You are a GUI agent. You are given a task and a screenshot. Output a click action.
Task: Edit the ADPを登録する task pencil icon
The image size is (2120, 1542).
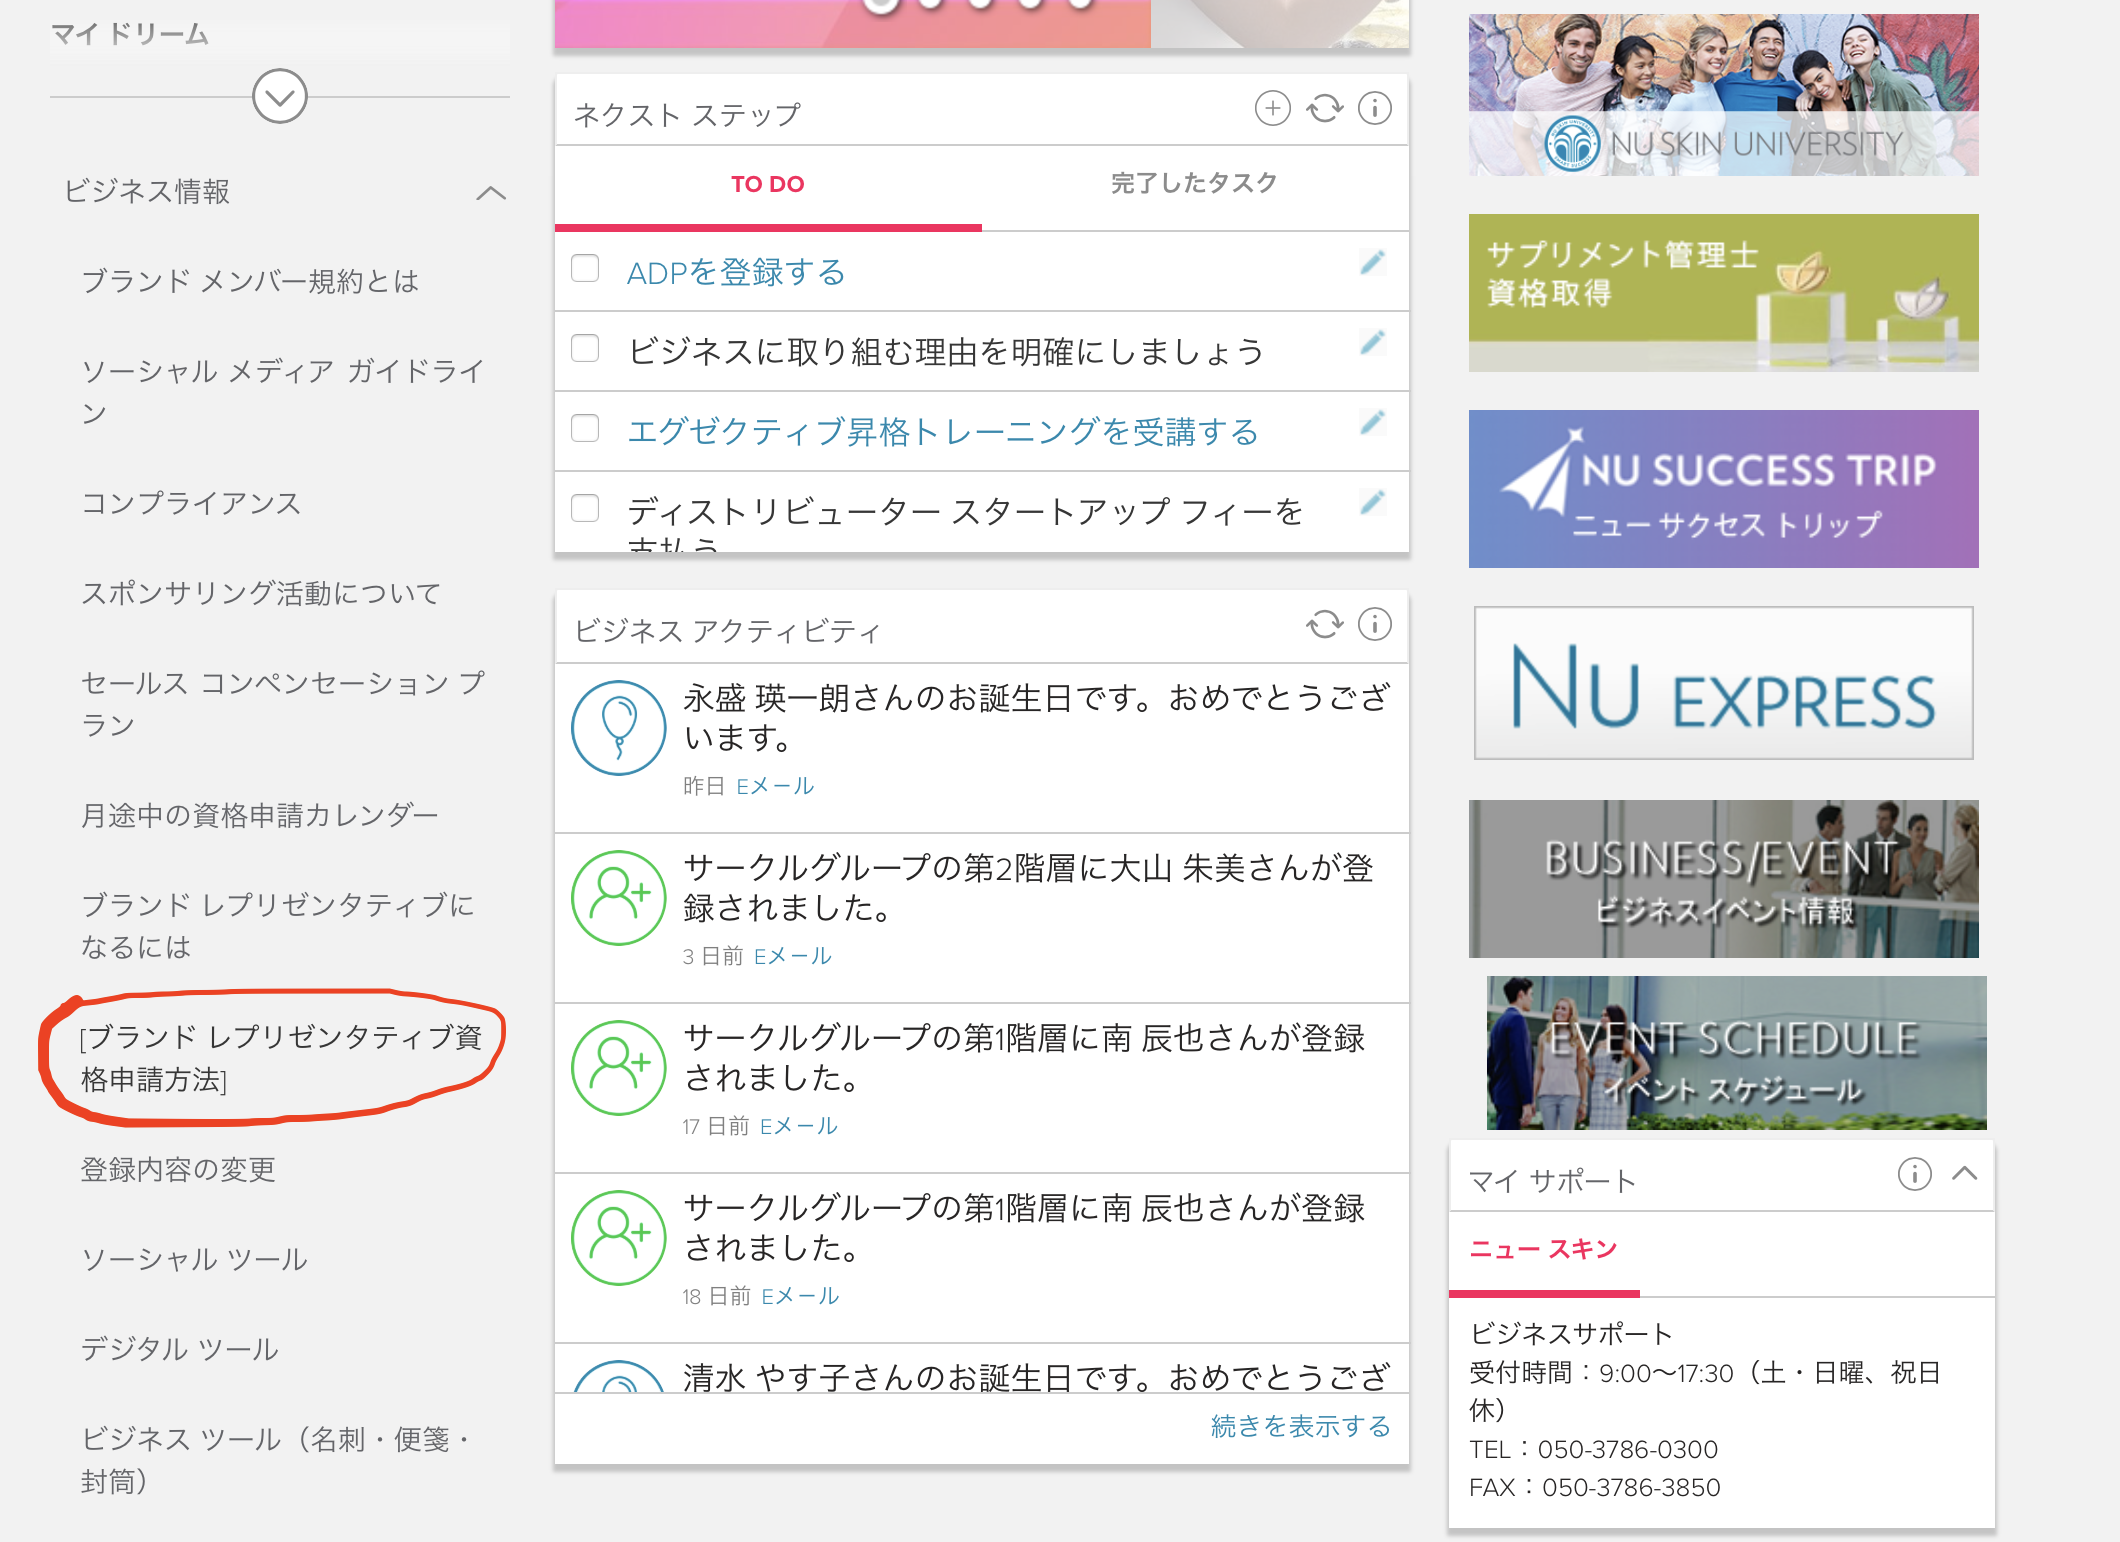coord(1372,263)
